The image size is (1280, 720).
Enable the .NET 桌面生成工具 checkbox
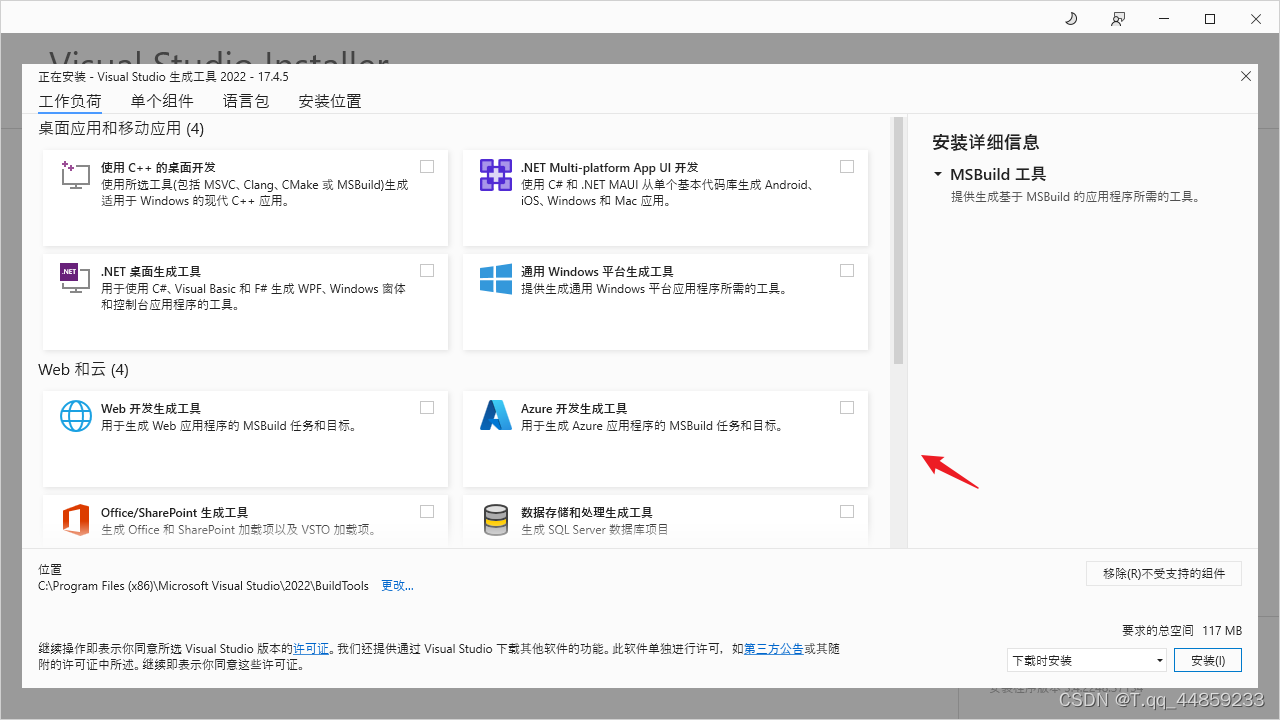click(427, 271)
